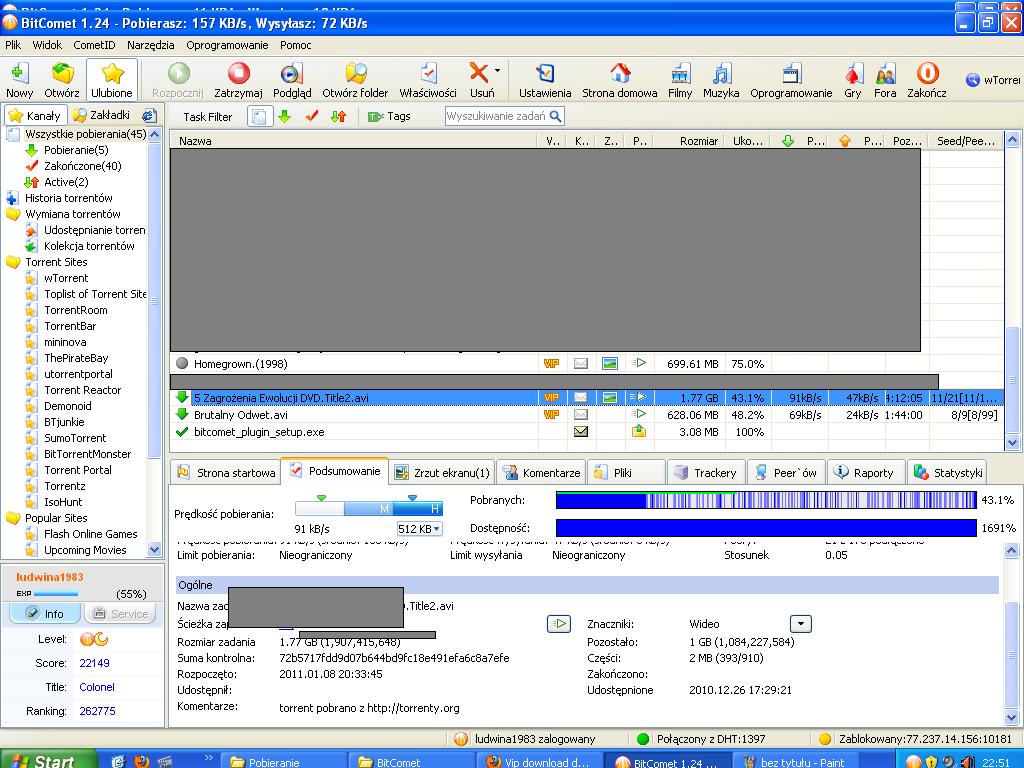Open the mininova site entry
The width and height of the screenshot is (1024, 768).
click(x=65, y=342)
